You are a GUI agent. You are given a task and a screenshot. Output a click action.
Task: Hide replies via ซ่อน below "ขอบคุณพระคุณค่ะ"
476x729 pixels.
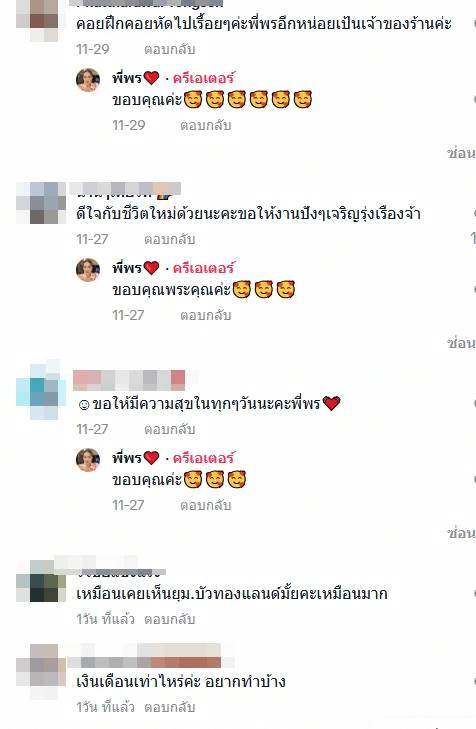pos(461,344)
